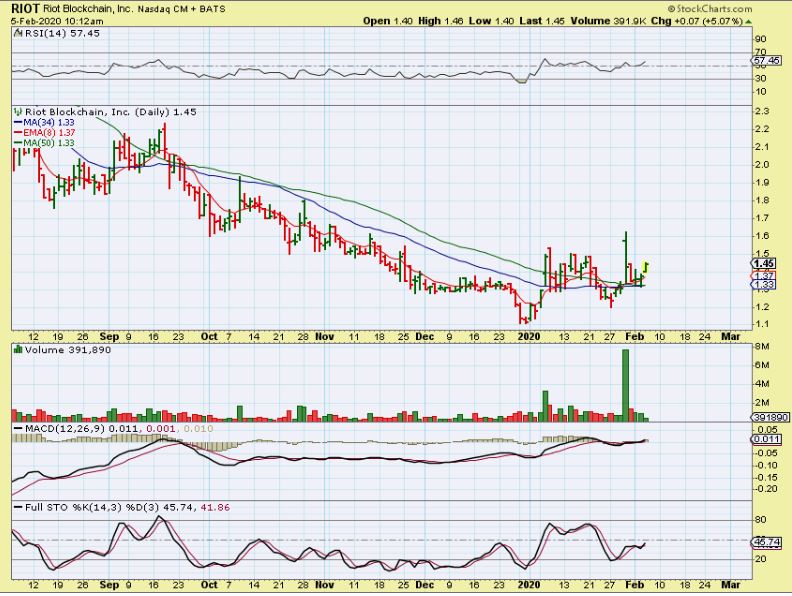Screen dimensions: 792x596
Task: Click the Full STO legend line marker
Action: coord(18,507)
